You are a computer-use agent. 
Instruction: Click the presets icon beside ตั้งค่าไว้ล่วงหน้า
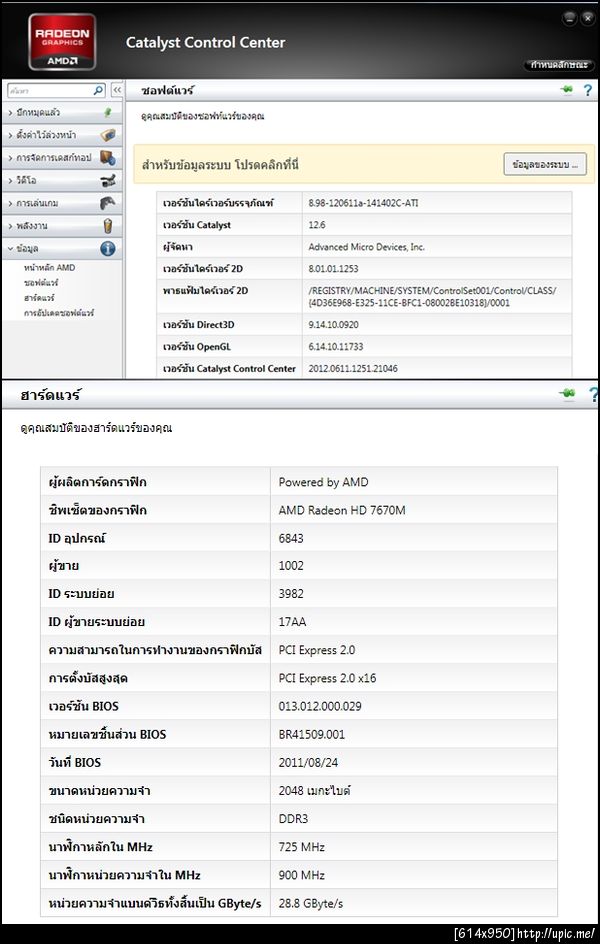pyautogui.click(x=107, y=135)
